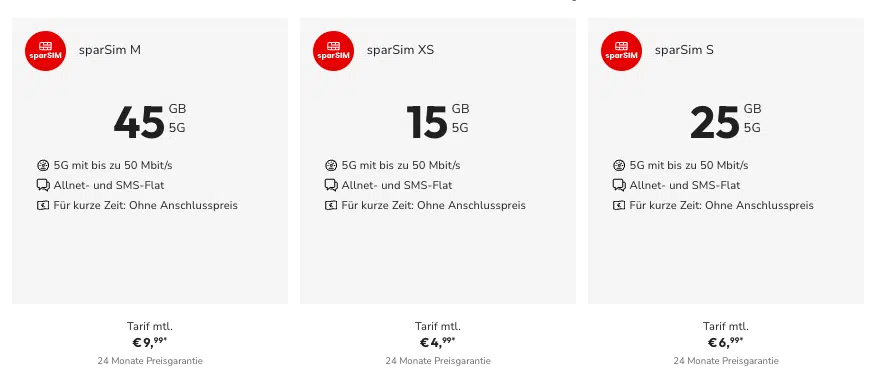Select the 15 GB data volume

coord(438,121)
